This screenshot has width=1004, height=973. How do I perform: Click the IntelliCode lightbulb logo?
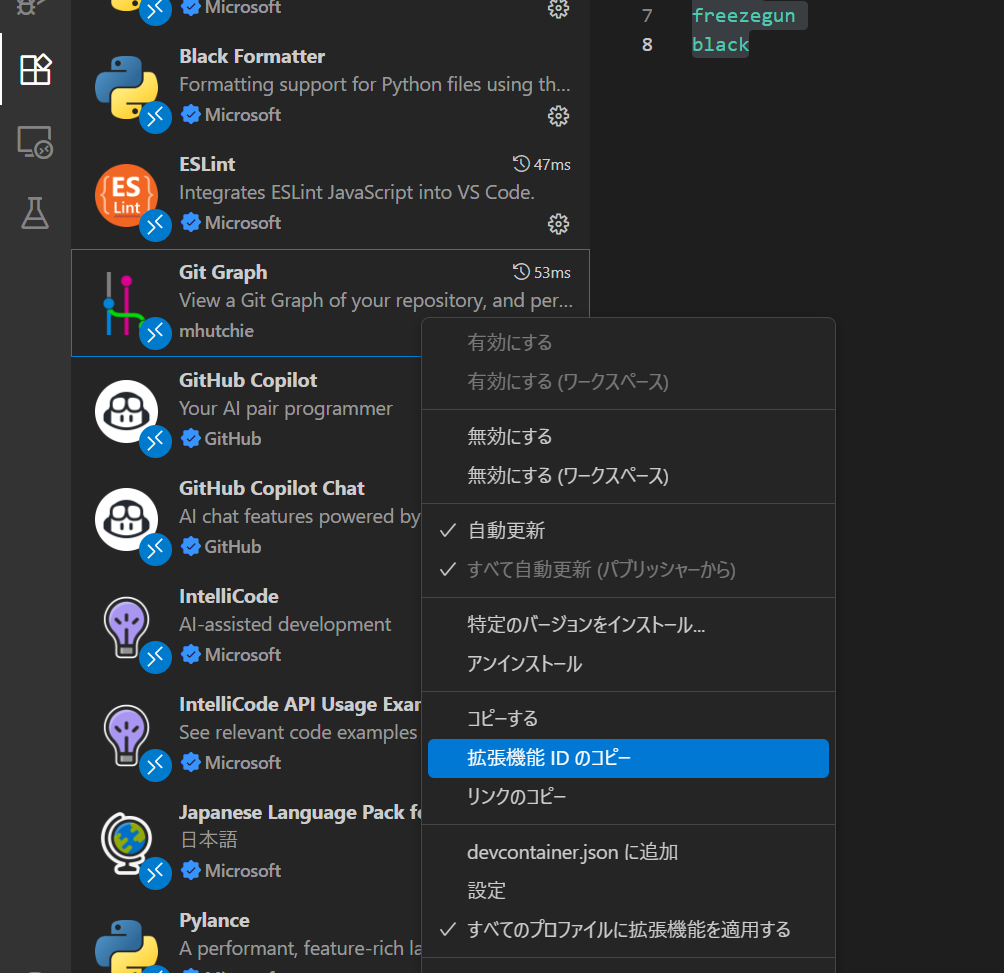pyautogui.click(x=127, y=628)
